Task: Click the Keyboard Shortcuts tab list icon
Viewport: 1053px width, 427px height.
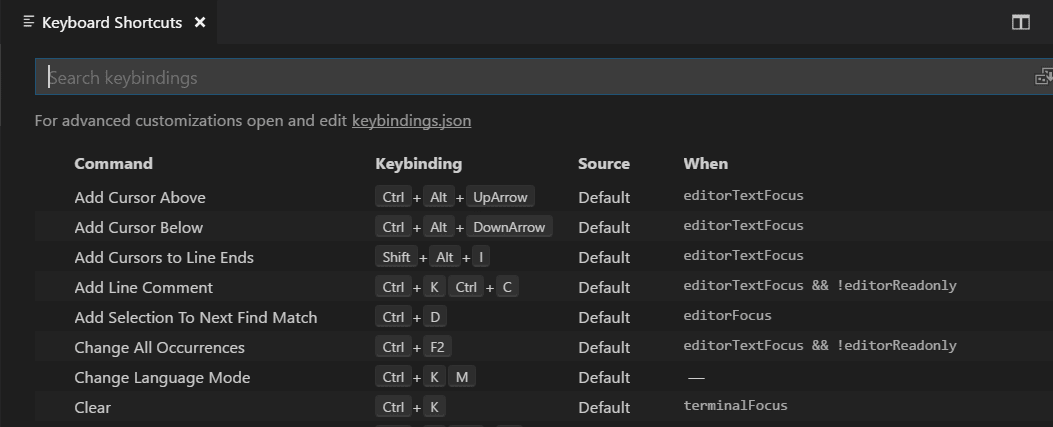Action: [29, 22]
